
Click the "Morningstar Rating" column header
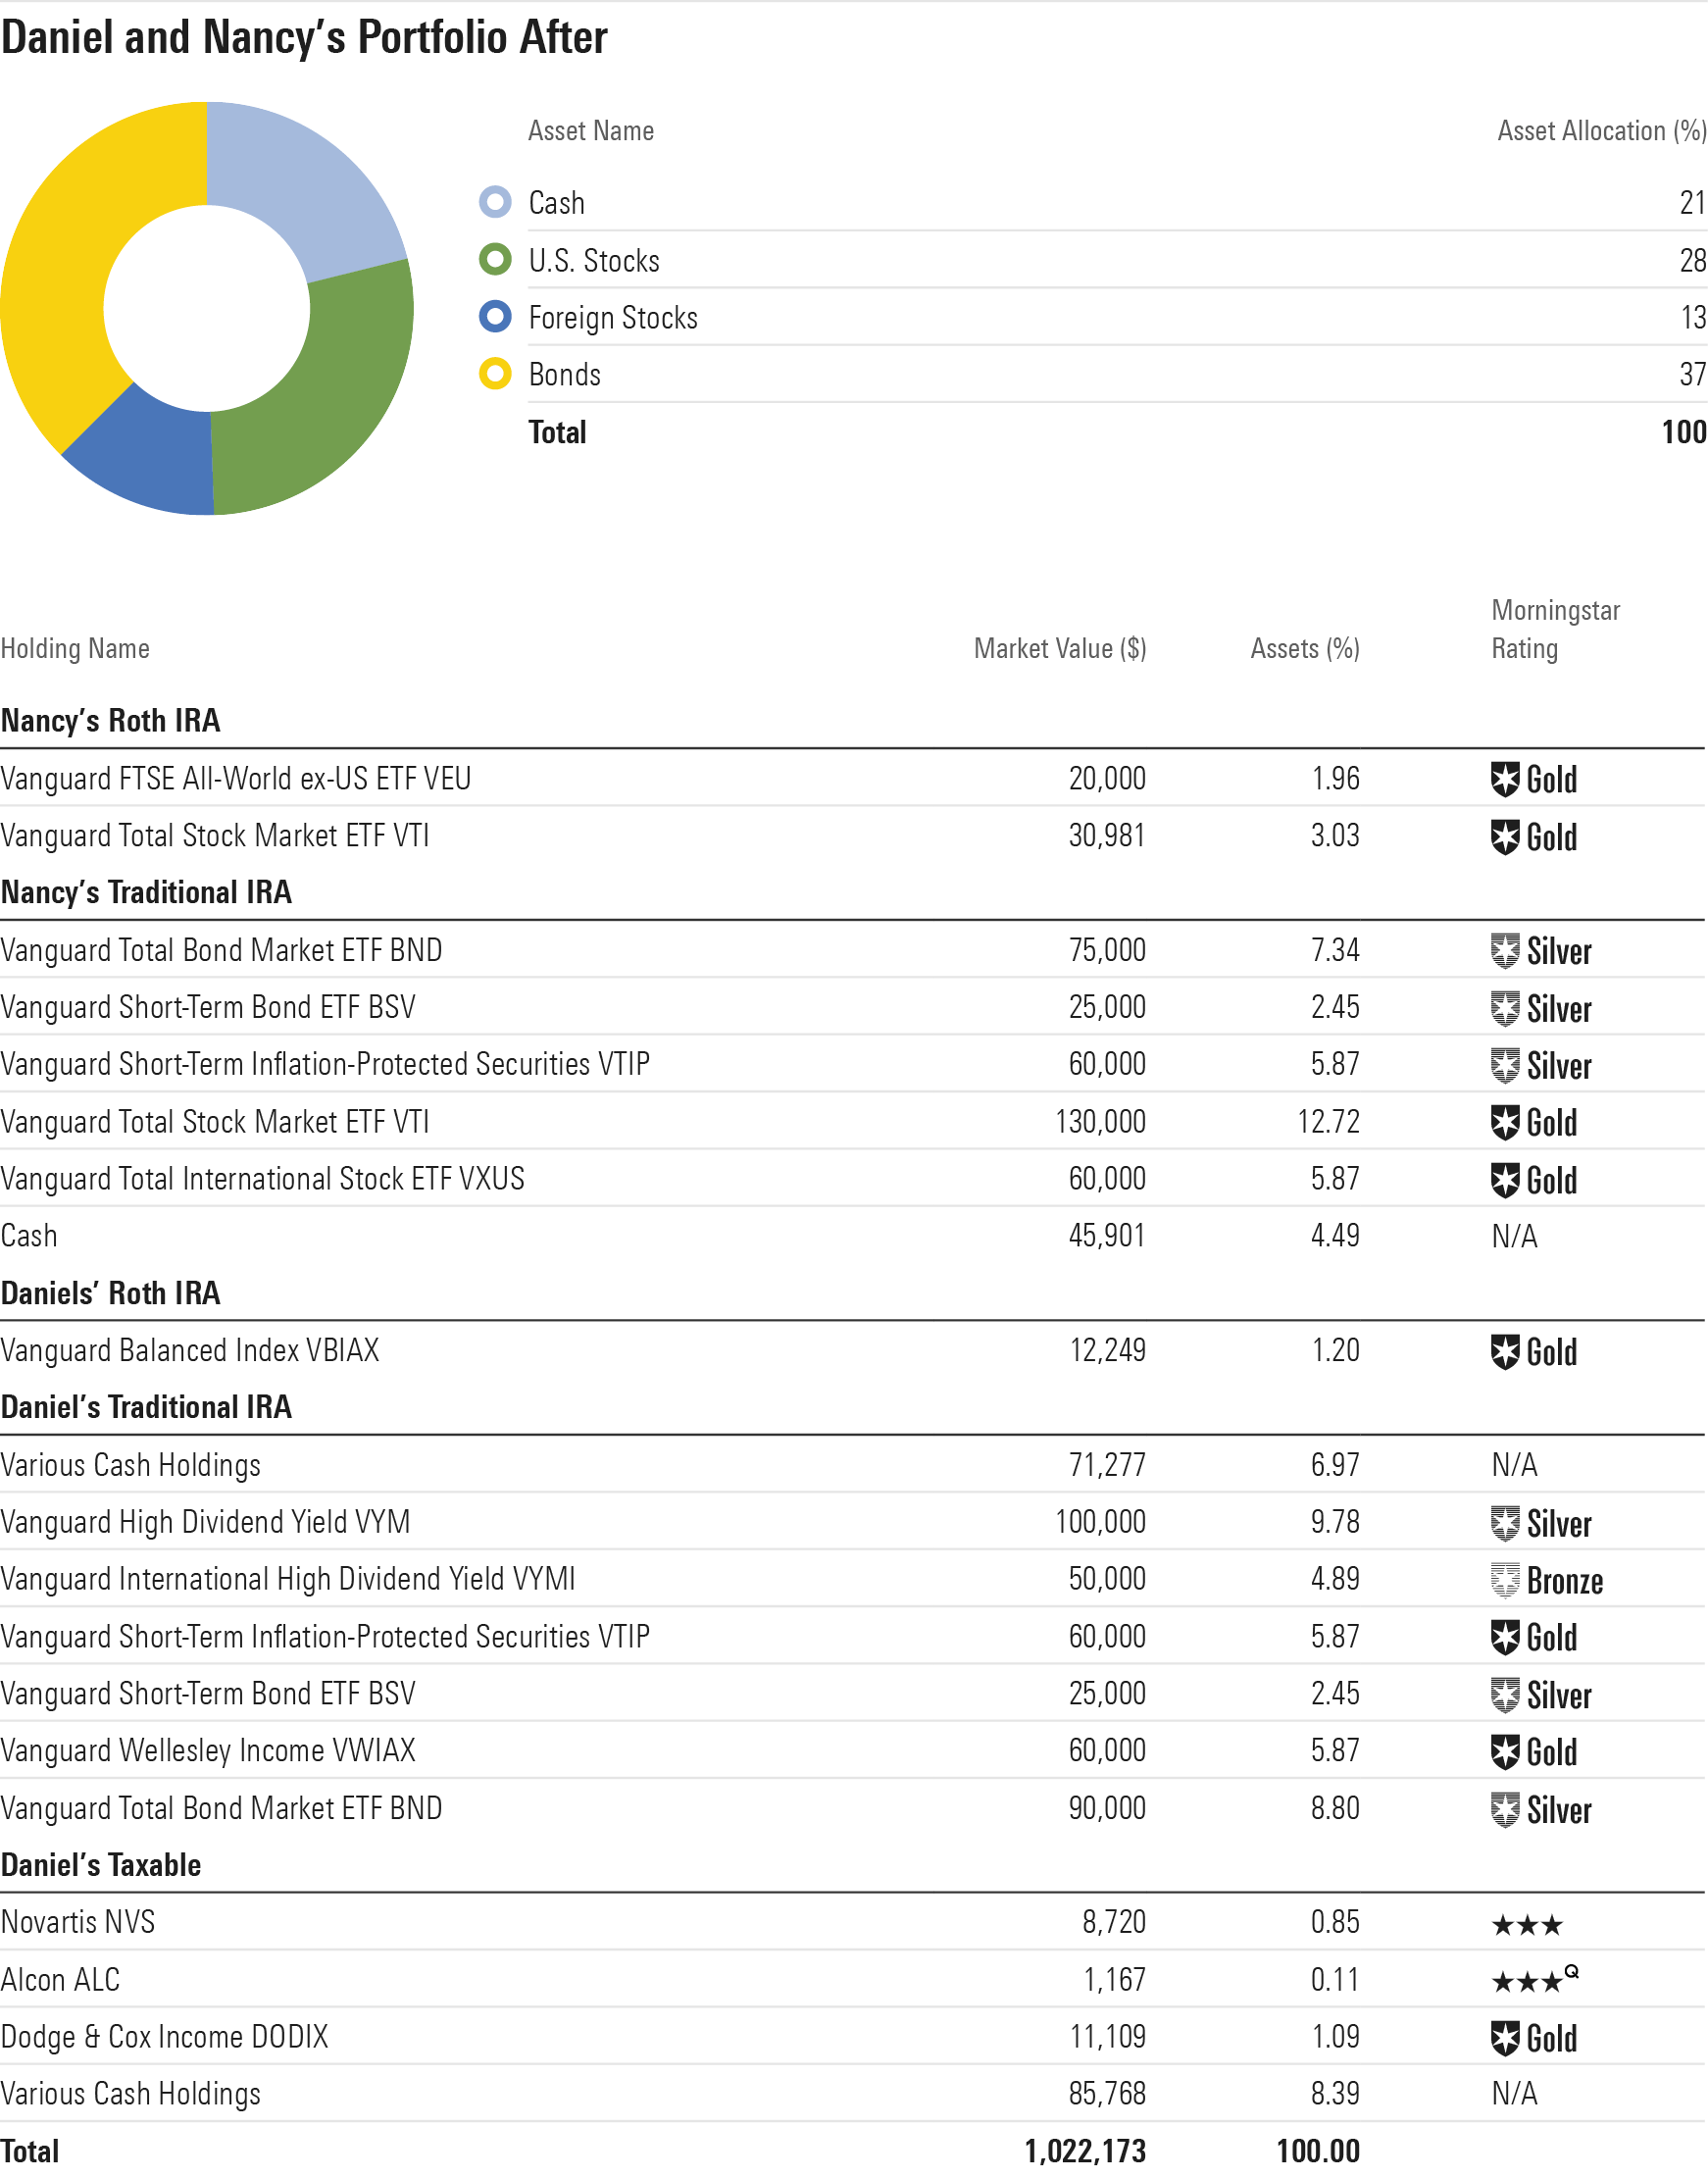[1555, 630]
